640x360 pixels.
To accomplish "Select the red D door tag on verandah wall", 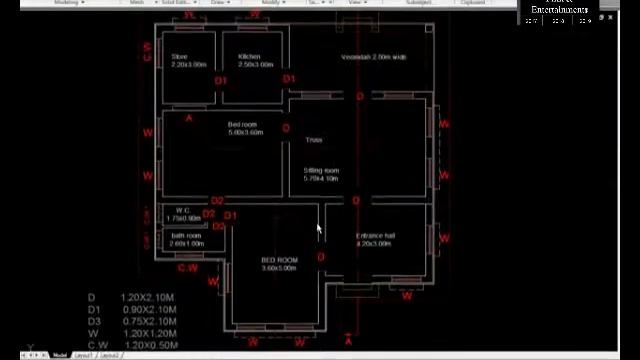I will pos(360,96).
